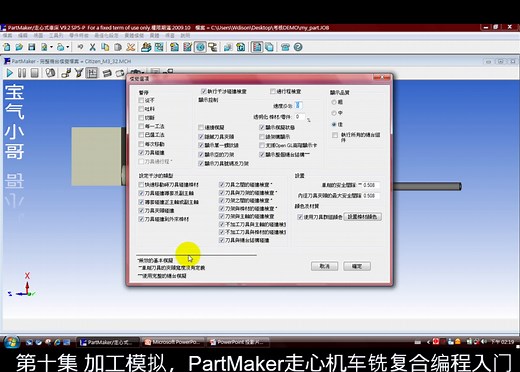Toggle the 過行程檢查 checkbox
The height and width of the screenshot is (372, 520).
[x=273, y=91]
